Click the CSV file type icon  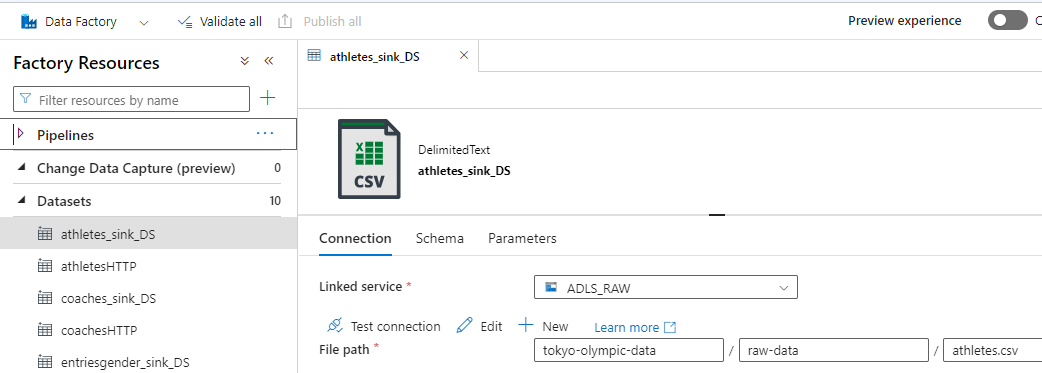(x=369, y=159)
